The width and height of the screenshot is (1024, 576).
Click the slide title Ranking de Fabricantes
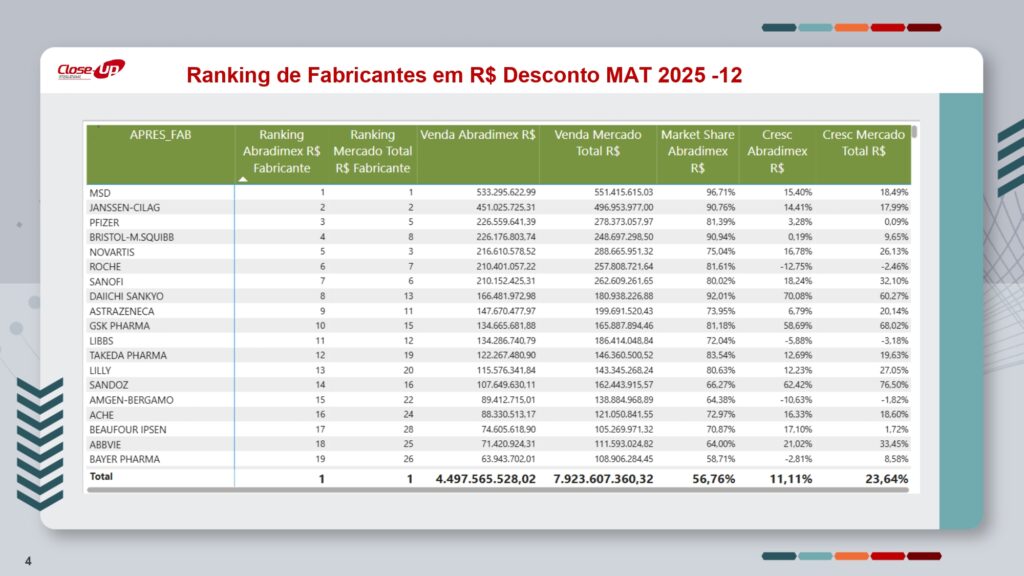coord(464,74)
